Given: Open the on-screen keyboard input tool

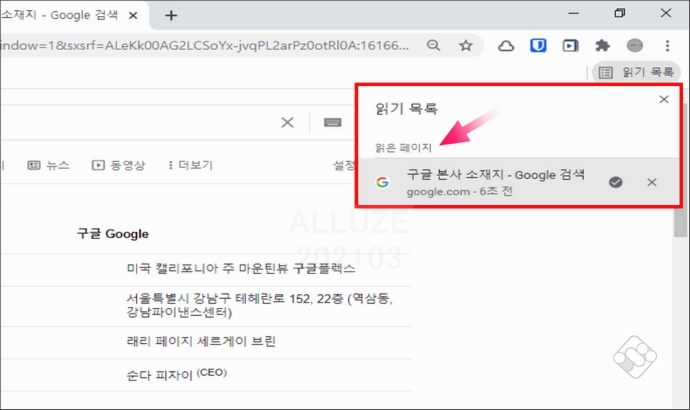Looking at the screenshot, I should [x=333, y=122].
